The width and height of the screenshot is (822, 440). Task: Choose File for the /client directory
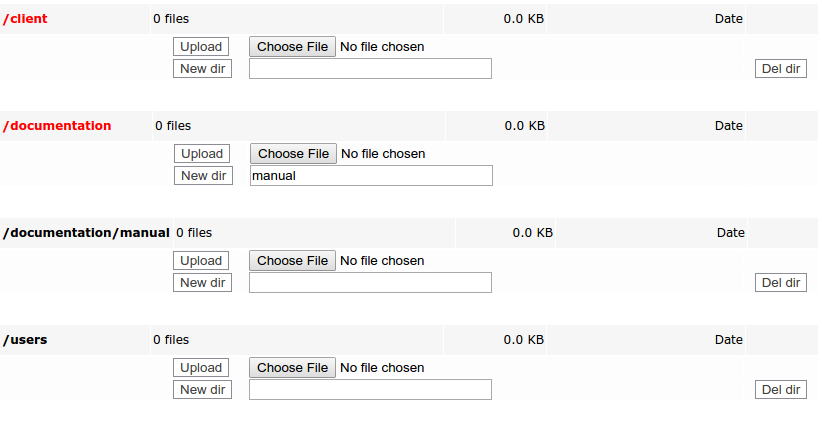coord(292,46)
